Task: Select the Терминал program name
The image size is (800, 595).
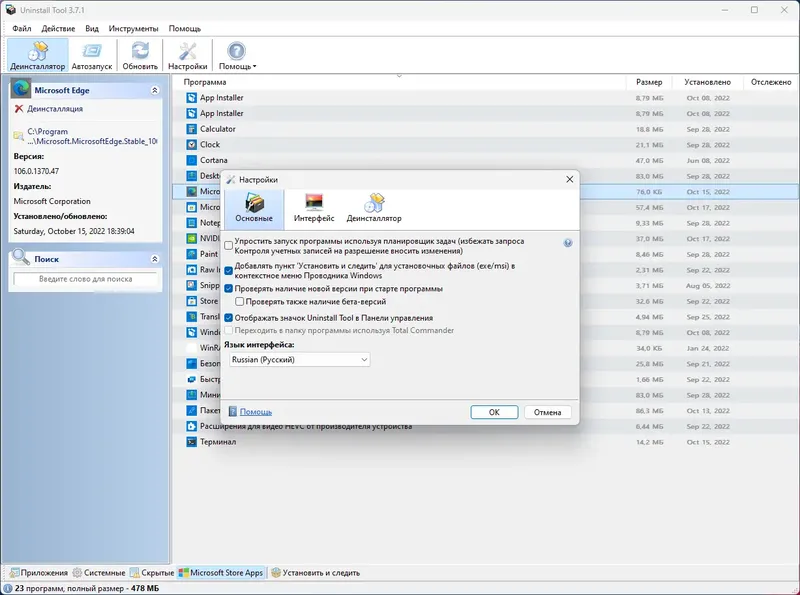Action: click(x=218, y=442)
